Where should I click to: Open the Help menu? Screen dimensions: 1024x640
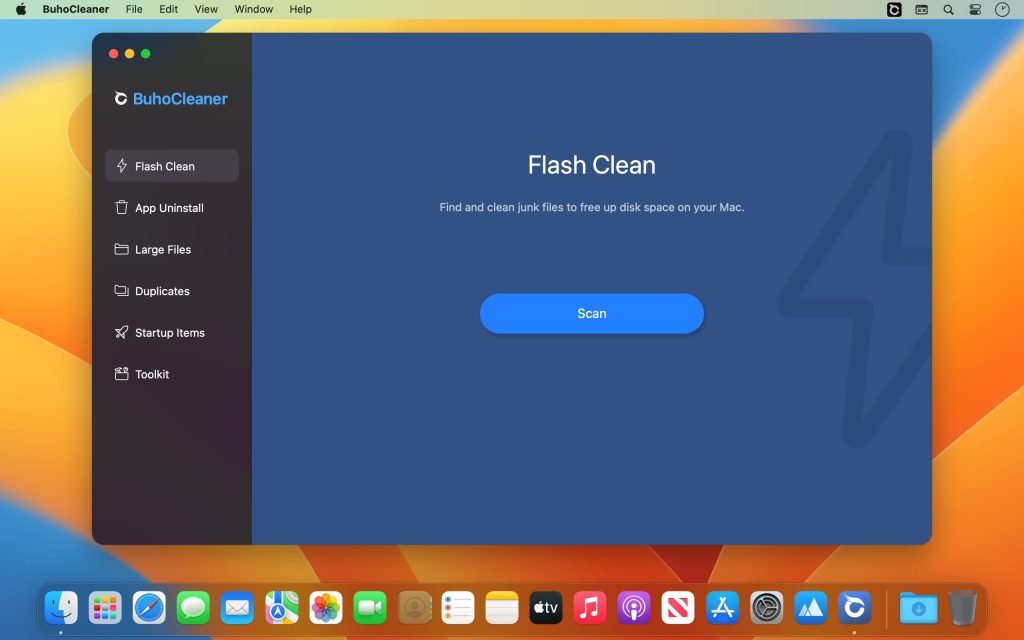coord(299,9)
